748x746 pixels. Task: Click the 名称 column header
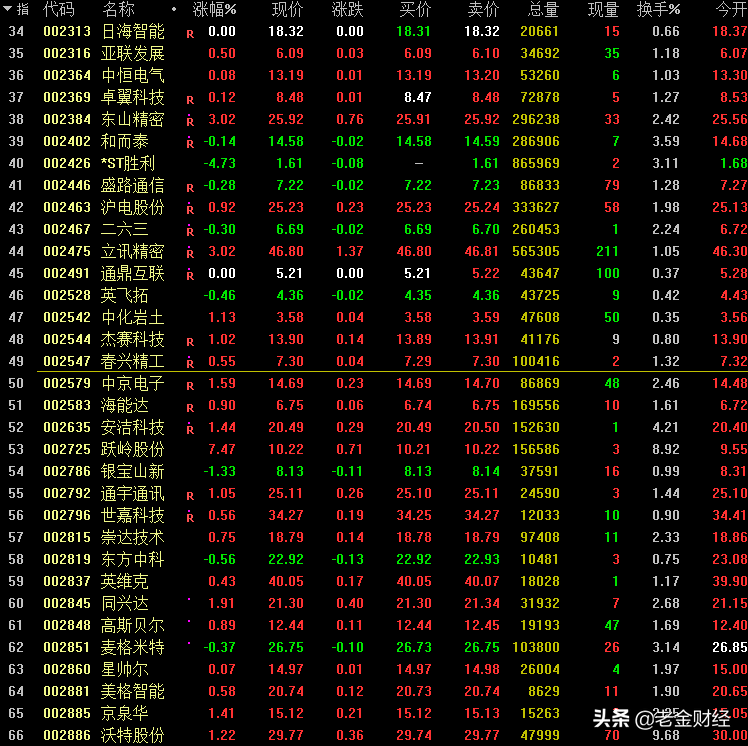(118, 10)
